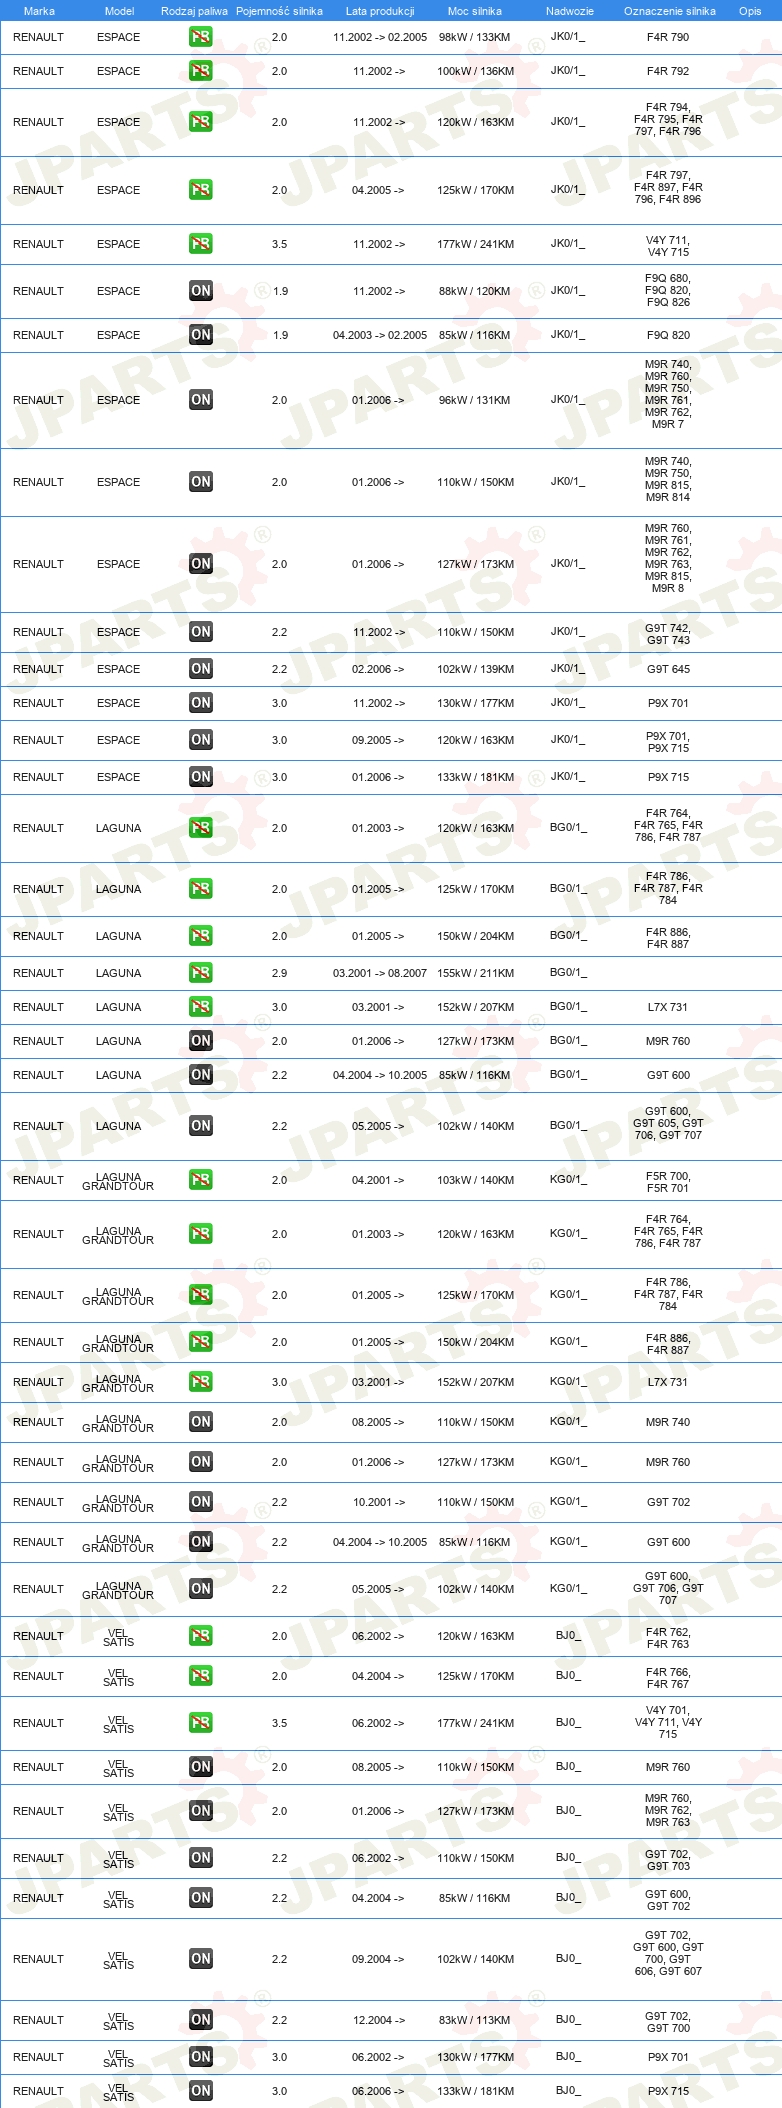
Task: Click the PB fuel icon in the F4R 792 row
Action: [201, 71]
